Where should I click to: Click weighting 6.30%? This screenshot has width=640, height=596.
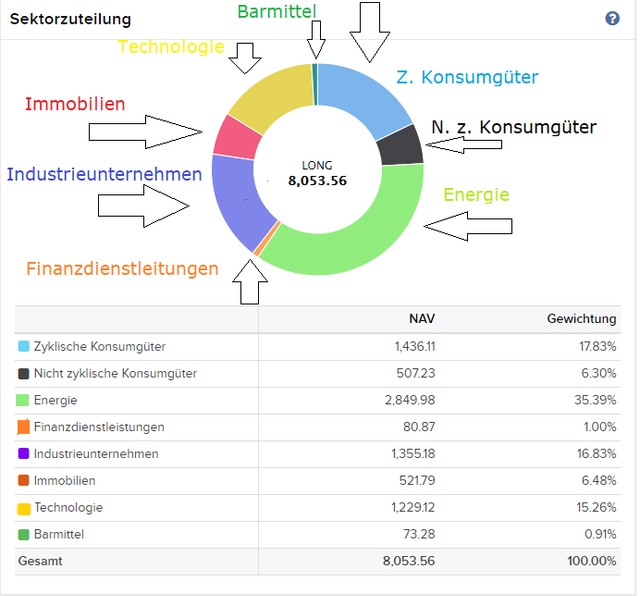click(599, 374)
